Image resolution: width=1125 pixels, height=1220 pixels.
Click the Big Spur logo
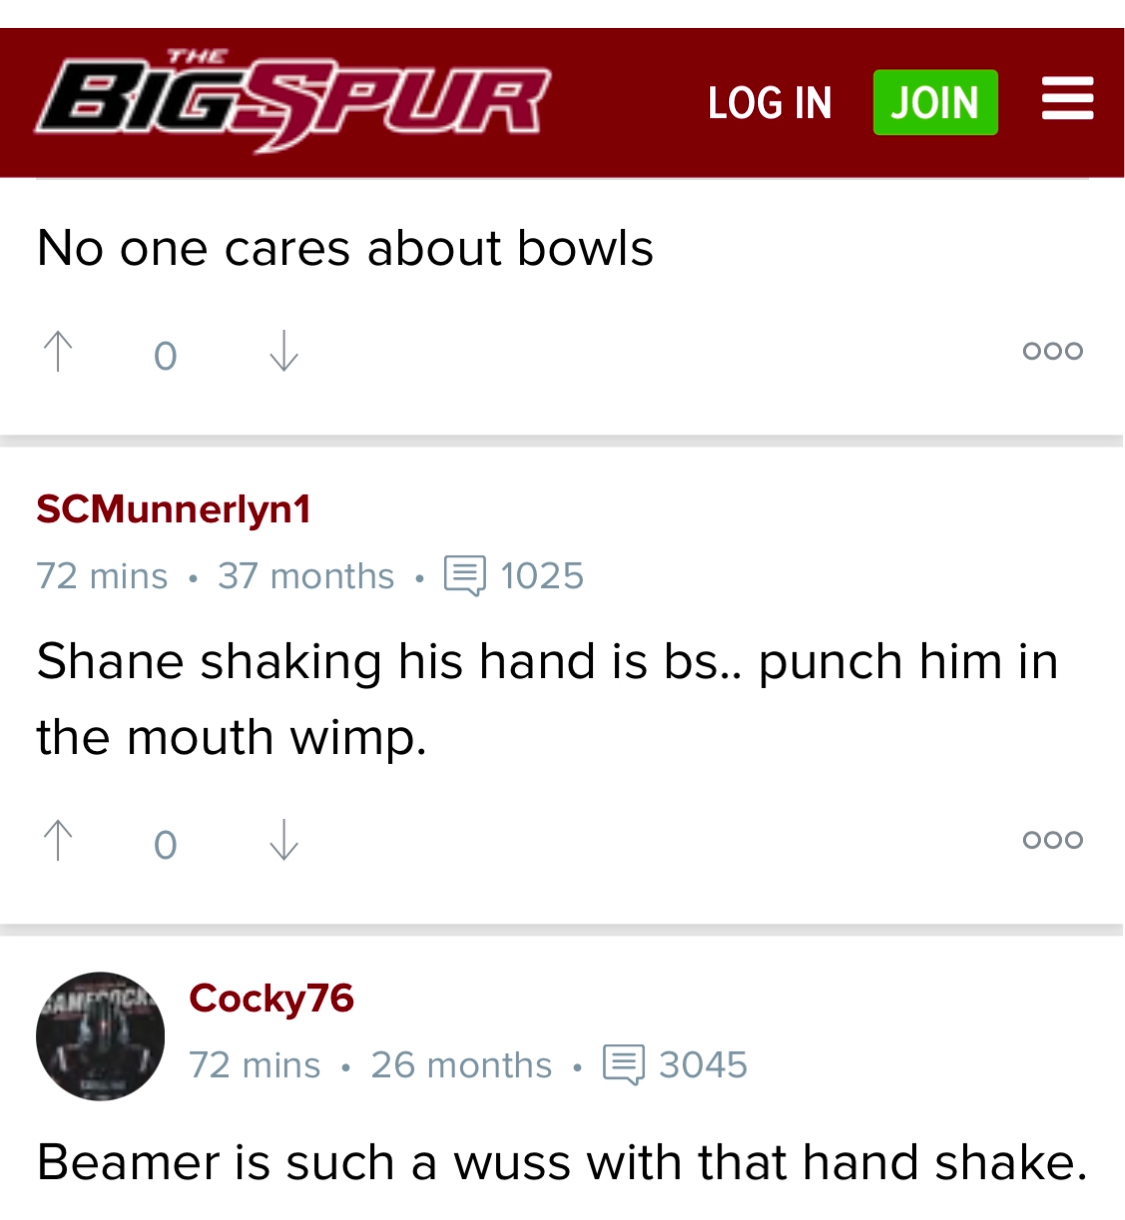[293, 102]
